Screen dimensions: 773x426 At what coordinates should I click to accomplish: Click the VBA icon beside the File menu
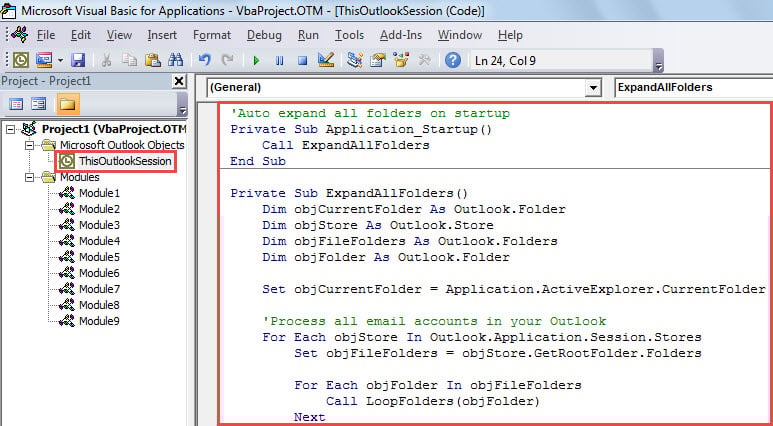(x=20, y=35)
